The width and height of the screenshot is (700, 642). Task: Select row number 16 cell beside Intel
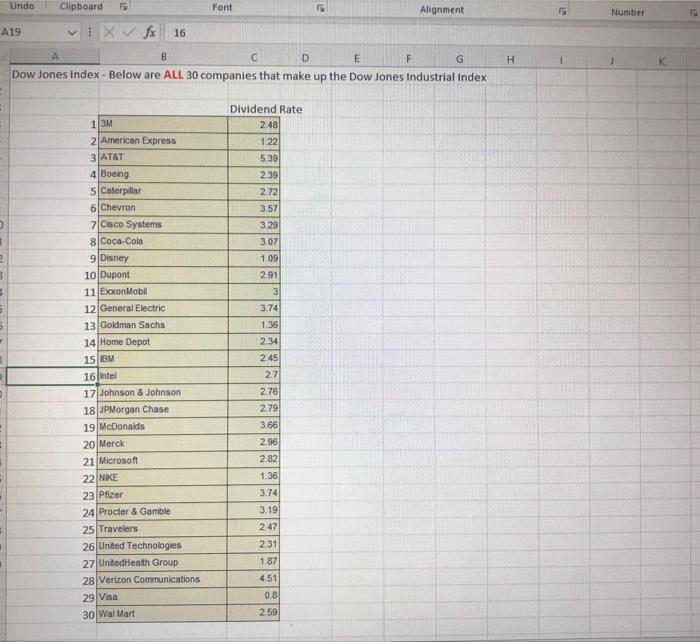pos(52,376)
